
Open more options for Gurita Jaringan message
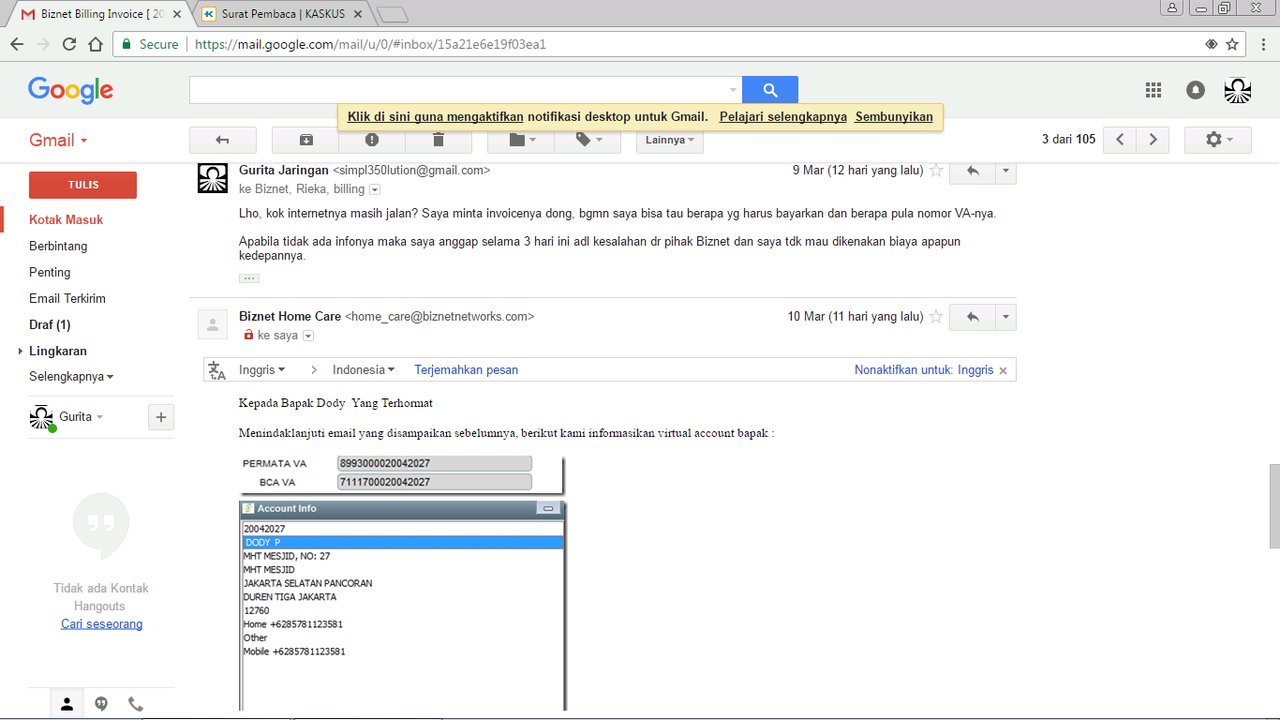click(x=1006, y=172)
